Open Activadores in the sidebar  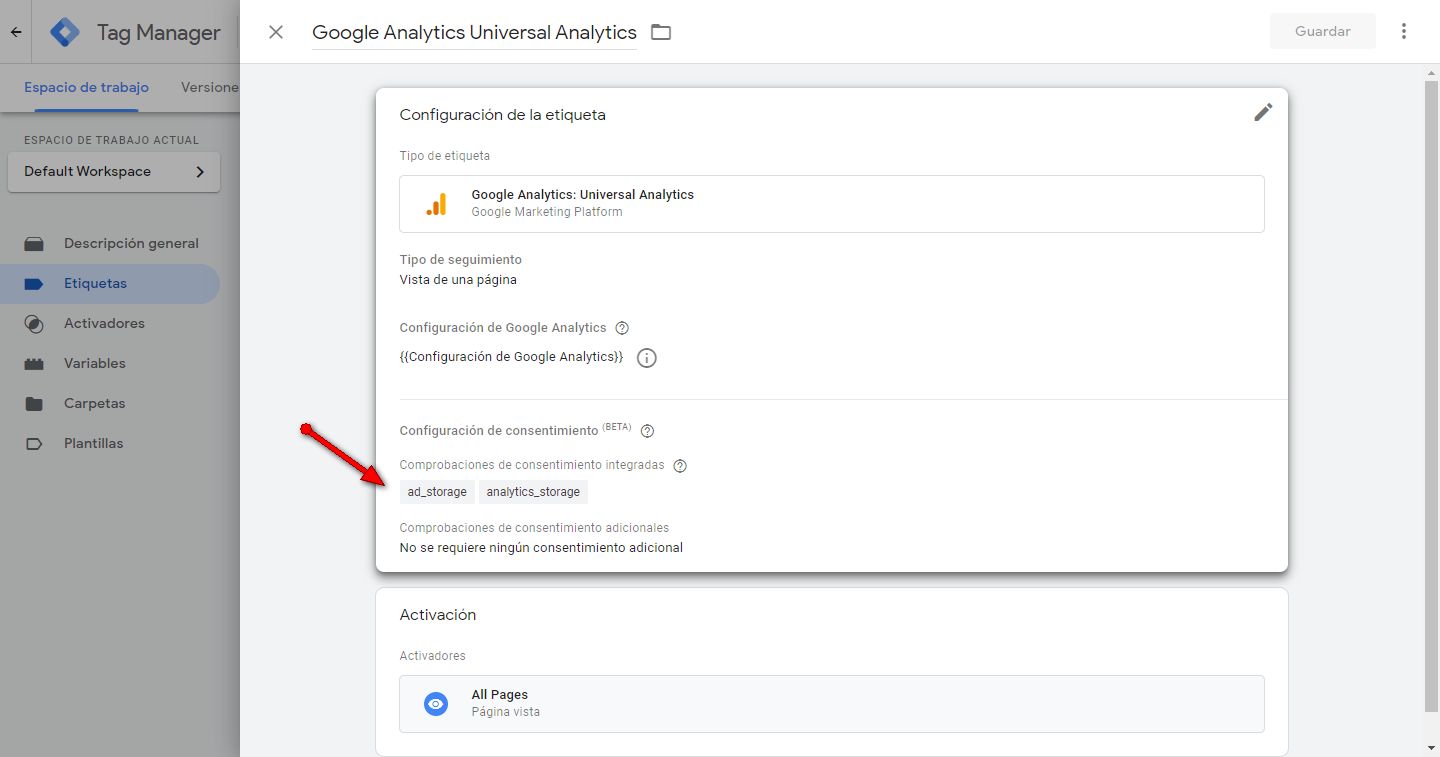104,324
